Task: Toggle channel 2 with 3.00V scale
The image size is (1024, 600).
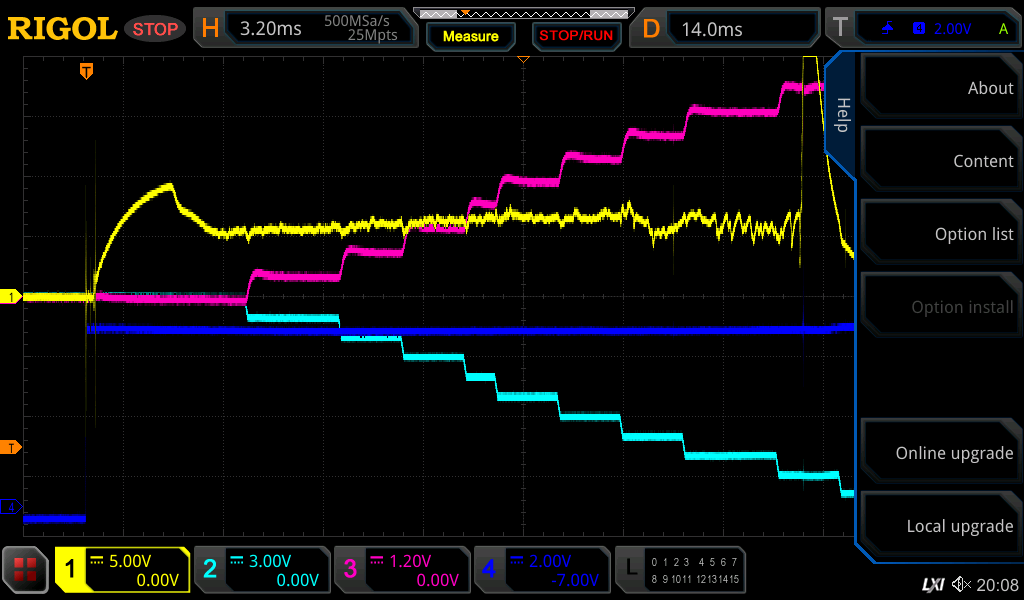Action: tap(262, 570)
